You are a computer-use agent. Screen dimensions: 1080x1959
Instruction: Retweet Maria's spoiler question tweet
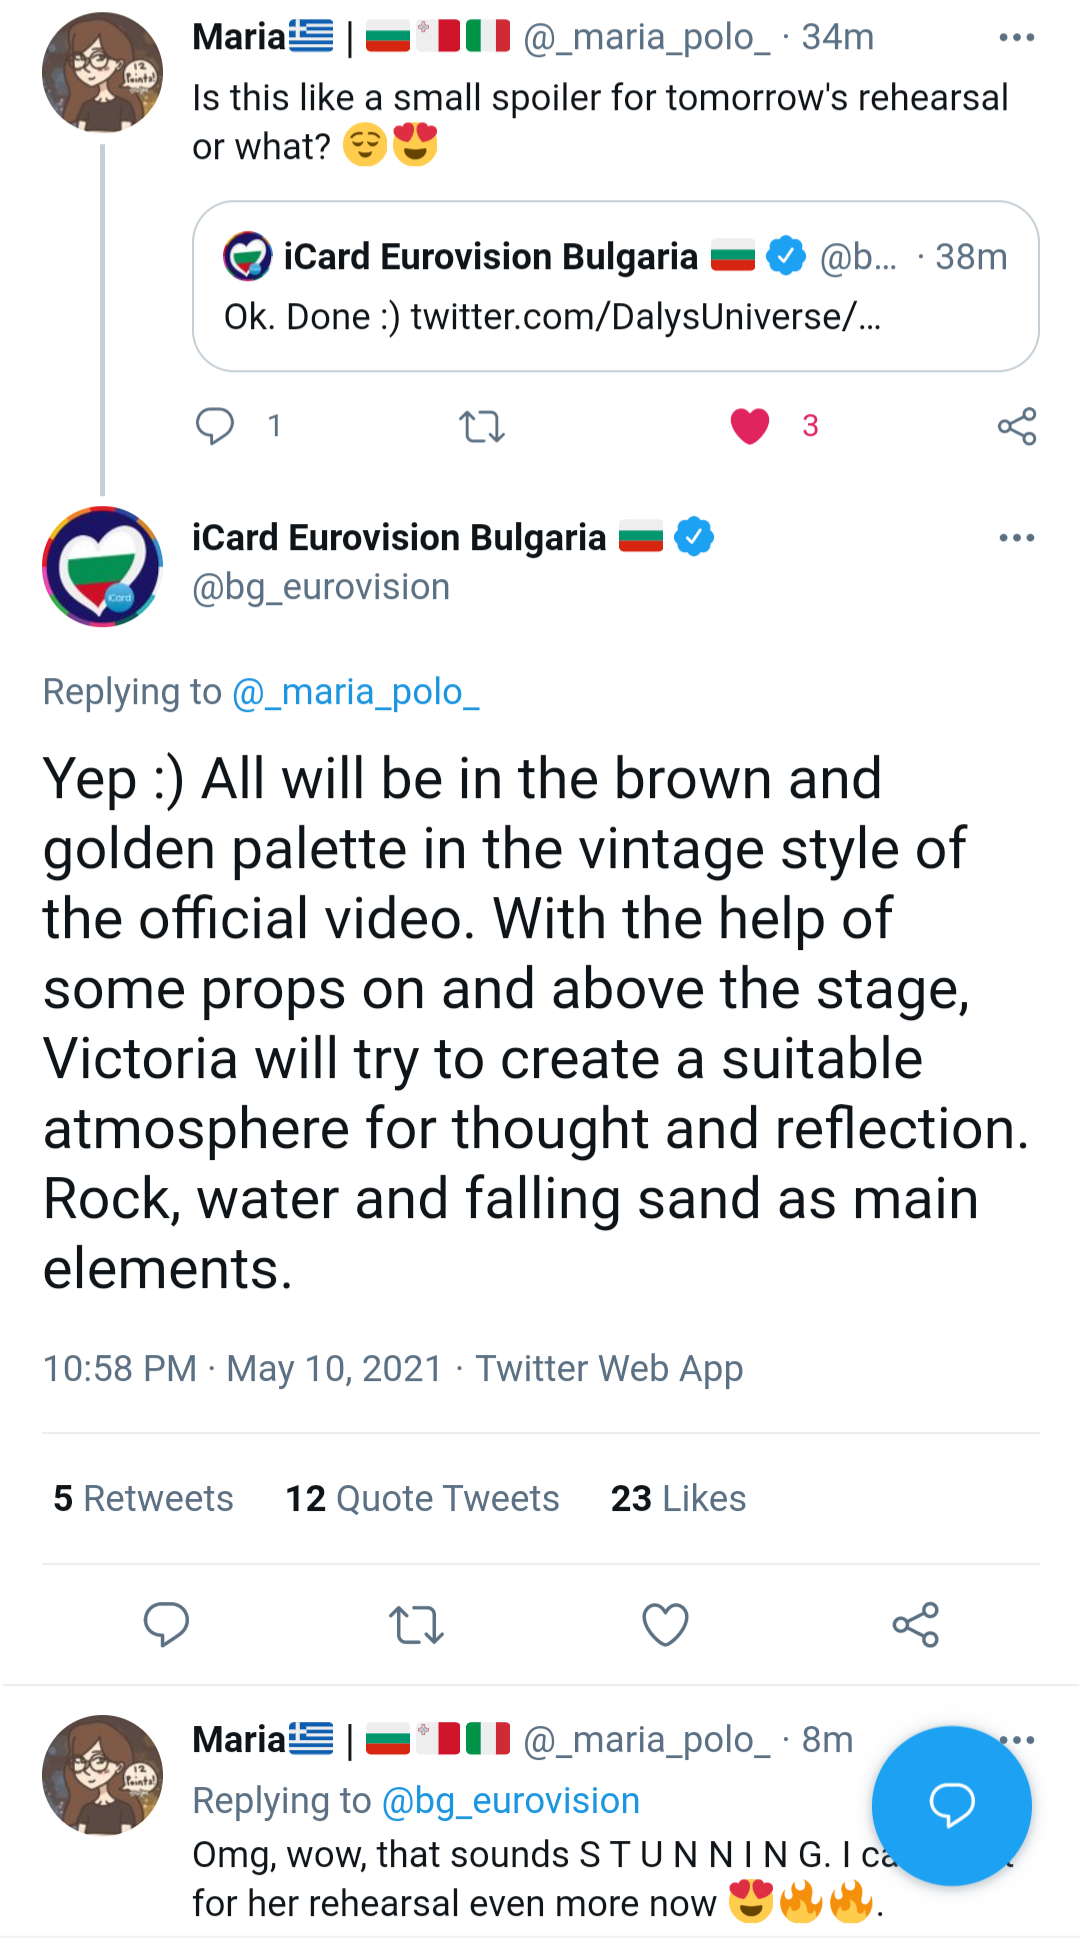[481, 427]
